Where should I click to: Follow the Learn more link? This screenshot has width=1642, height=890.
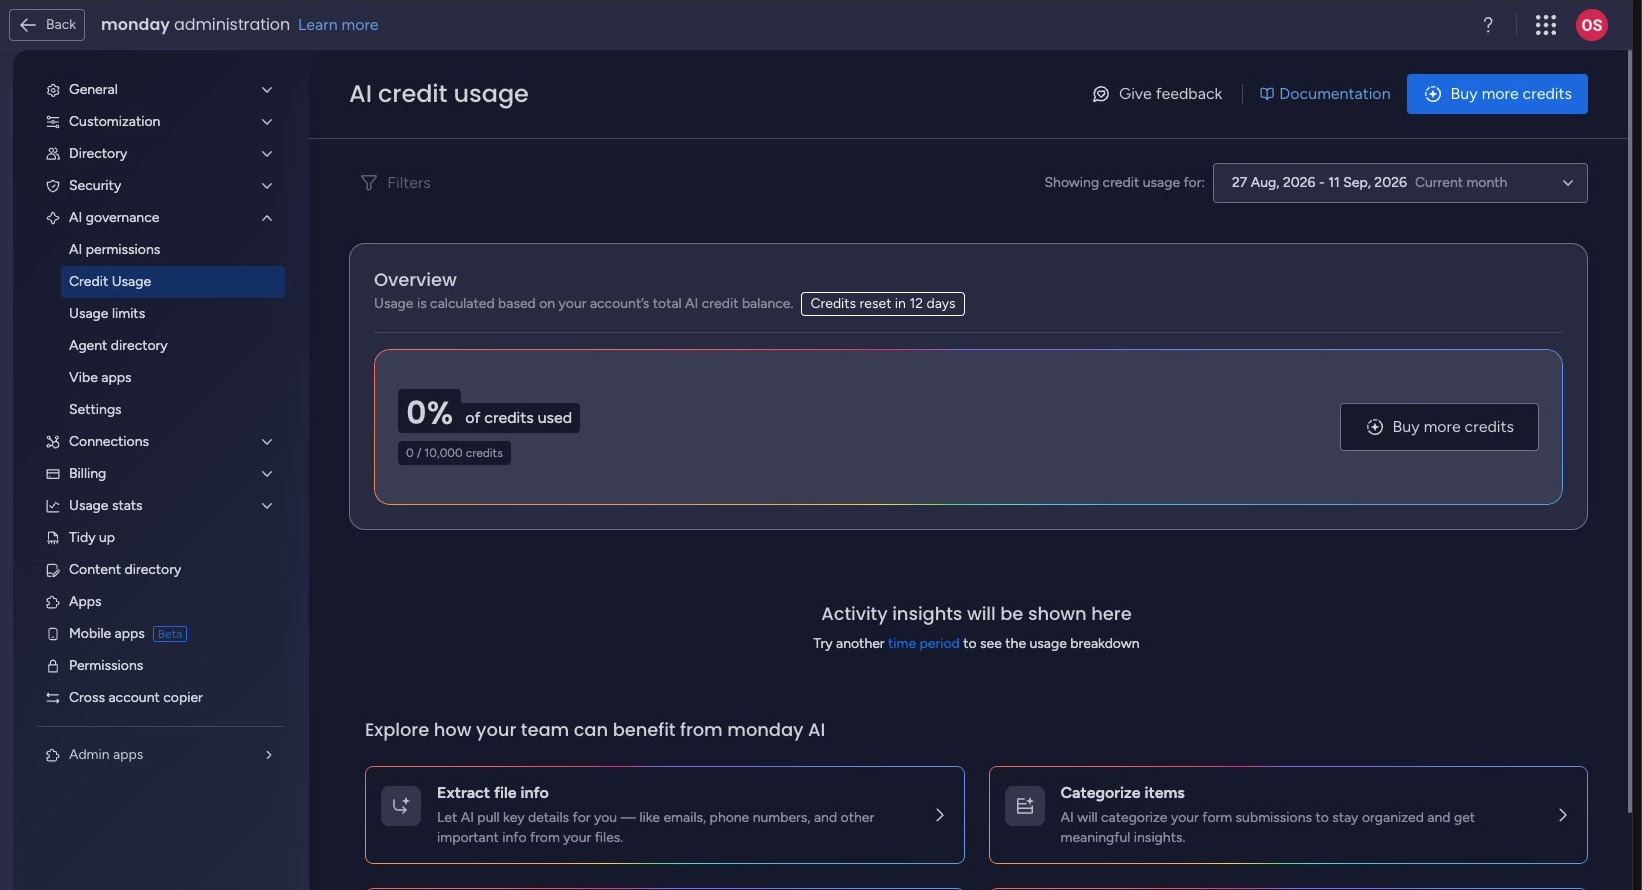(x=338, y=25)
